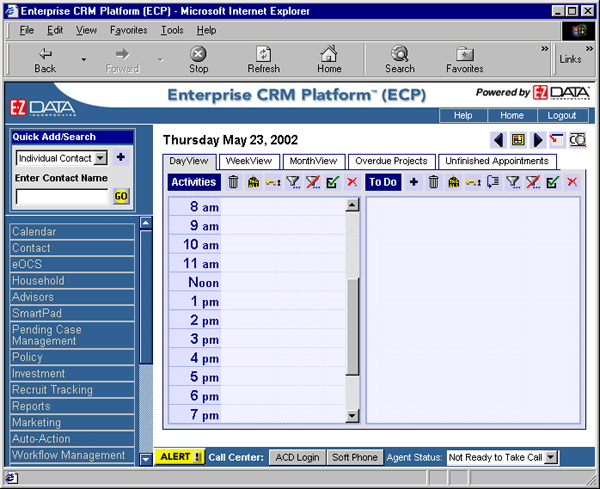Click ECP Home header button

tap(512, 115)
